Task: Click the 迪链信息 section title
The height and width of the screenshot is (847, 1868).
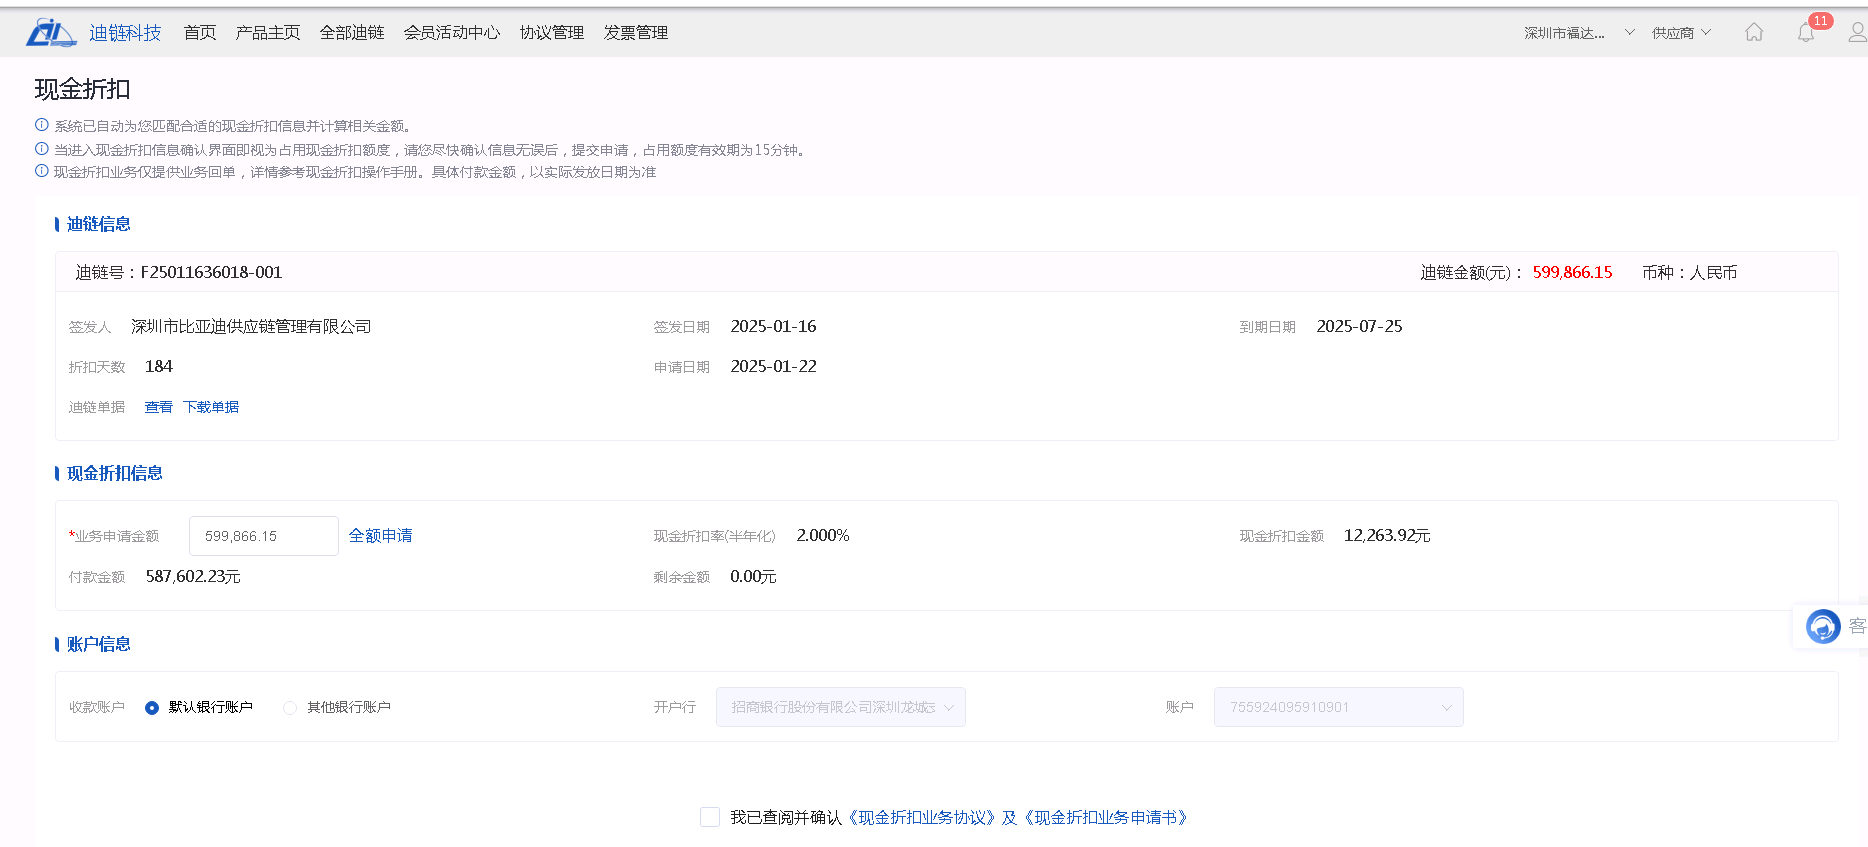Action: click(x=99, y=224)
